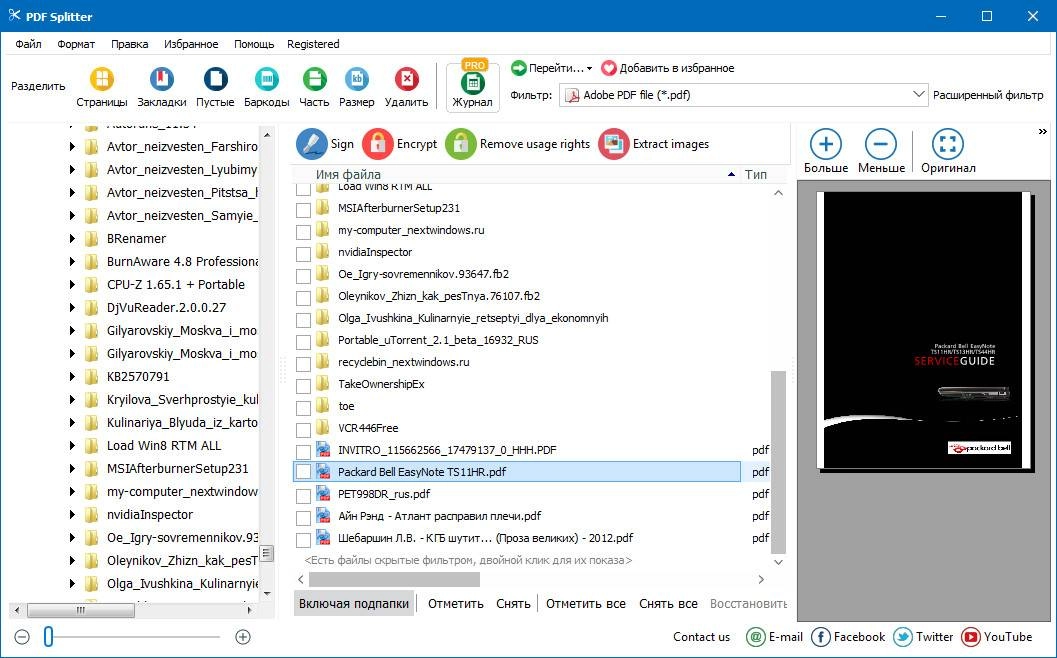Open the Формат menu
The height and width of the screenshot is (658, 1057).
(76, 44)
